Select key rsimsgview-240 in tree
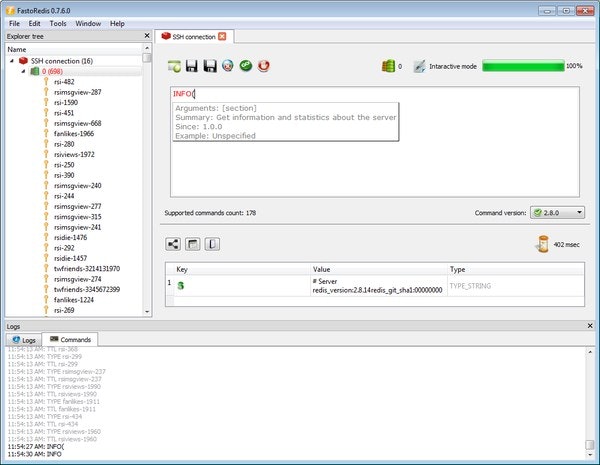Screen dimensions: 600x465 coord(78,186)
